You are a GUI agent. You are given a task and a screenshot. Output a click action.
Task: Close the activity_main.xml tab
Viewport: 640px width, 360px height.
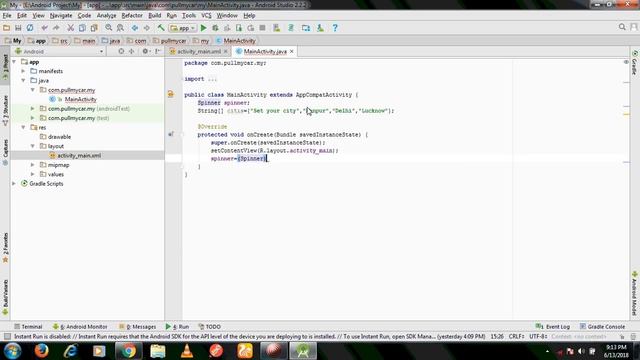coord(225,51)
